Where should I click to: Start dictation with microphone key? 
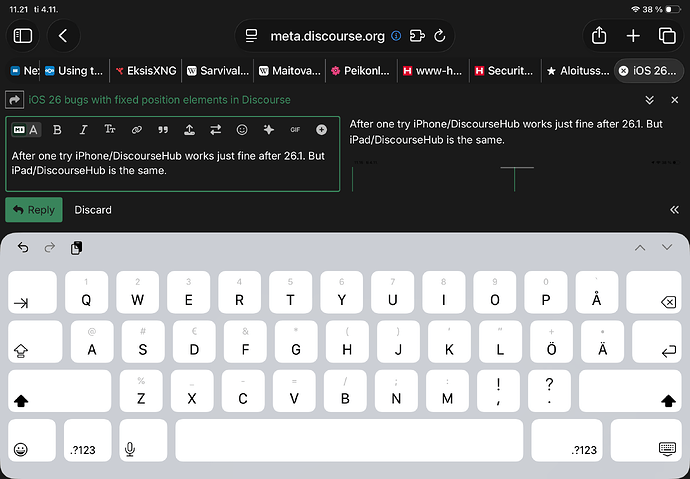tap(143, 440)
